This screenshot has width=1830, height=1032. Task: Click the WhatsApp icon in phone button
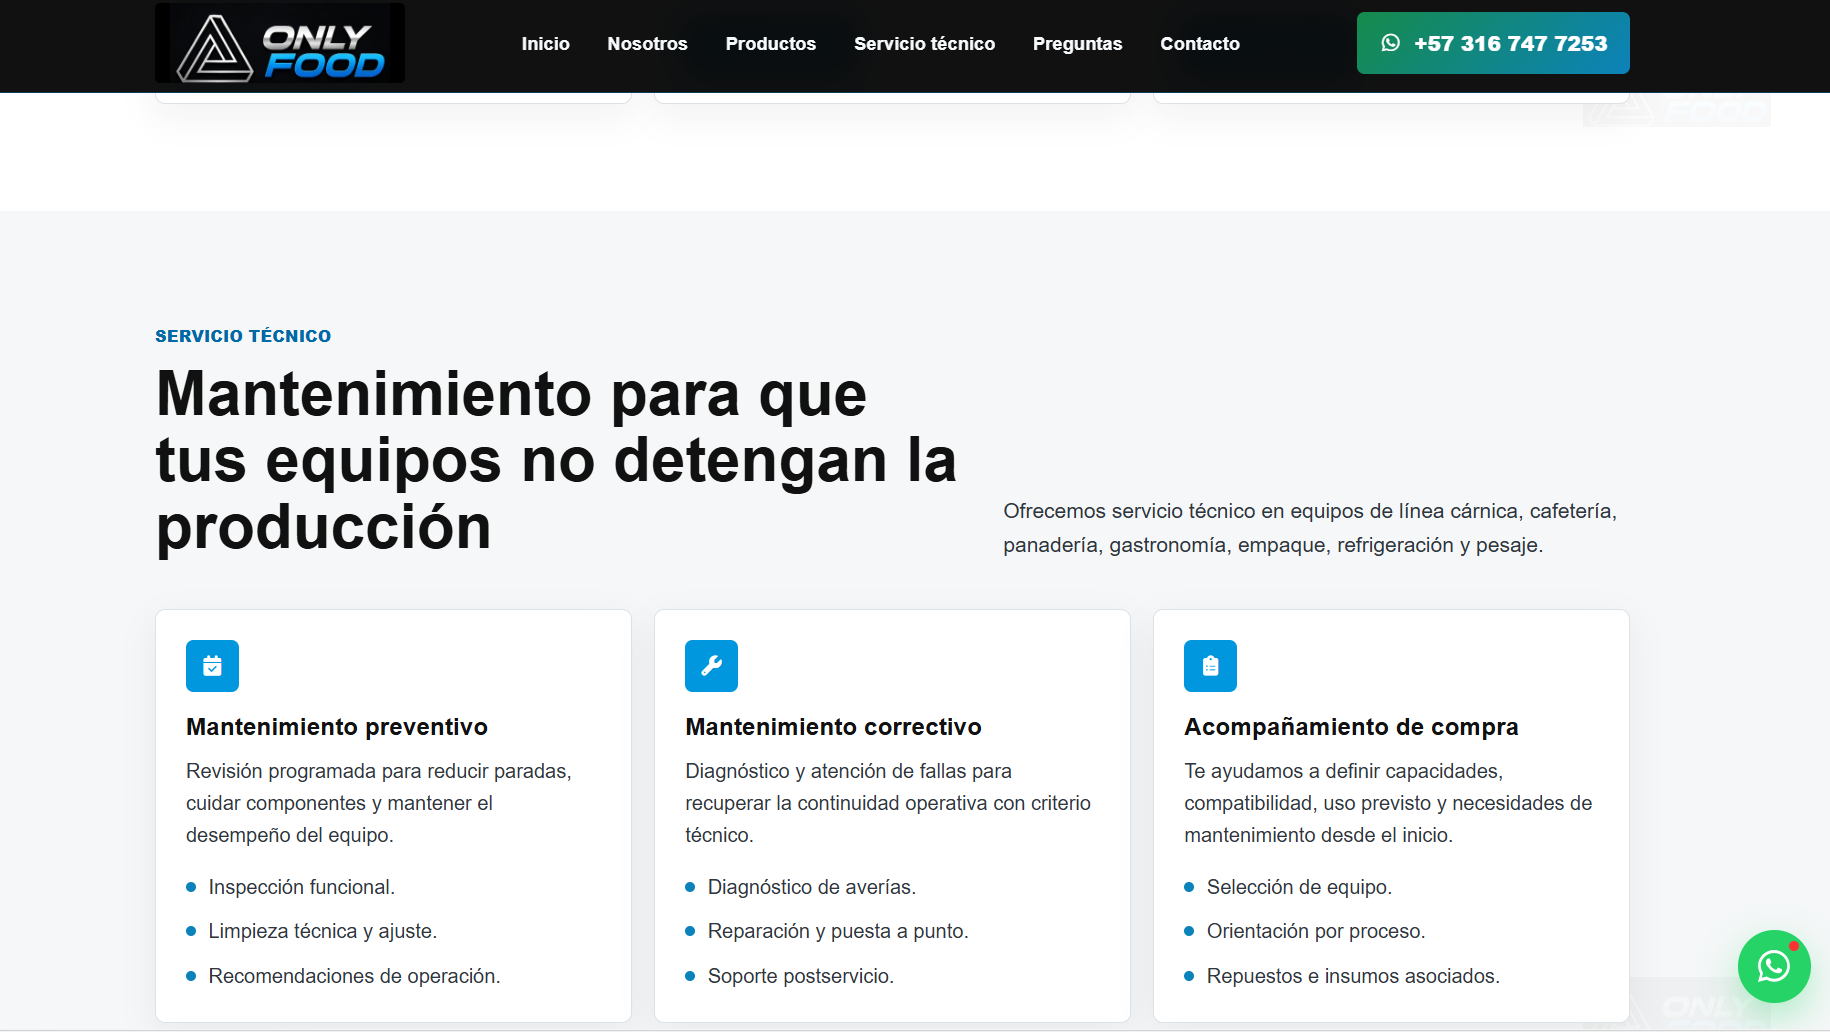click(1390, 43)
